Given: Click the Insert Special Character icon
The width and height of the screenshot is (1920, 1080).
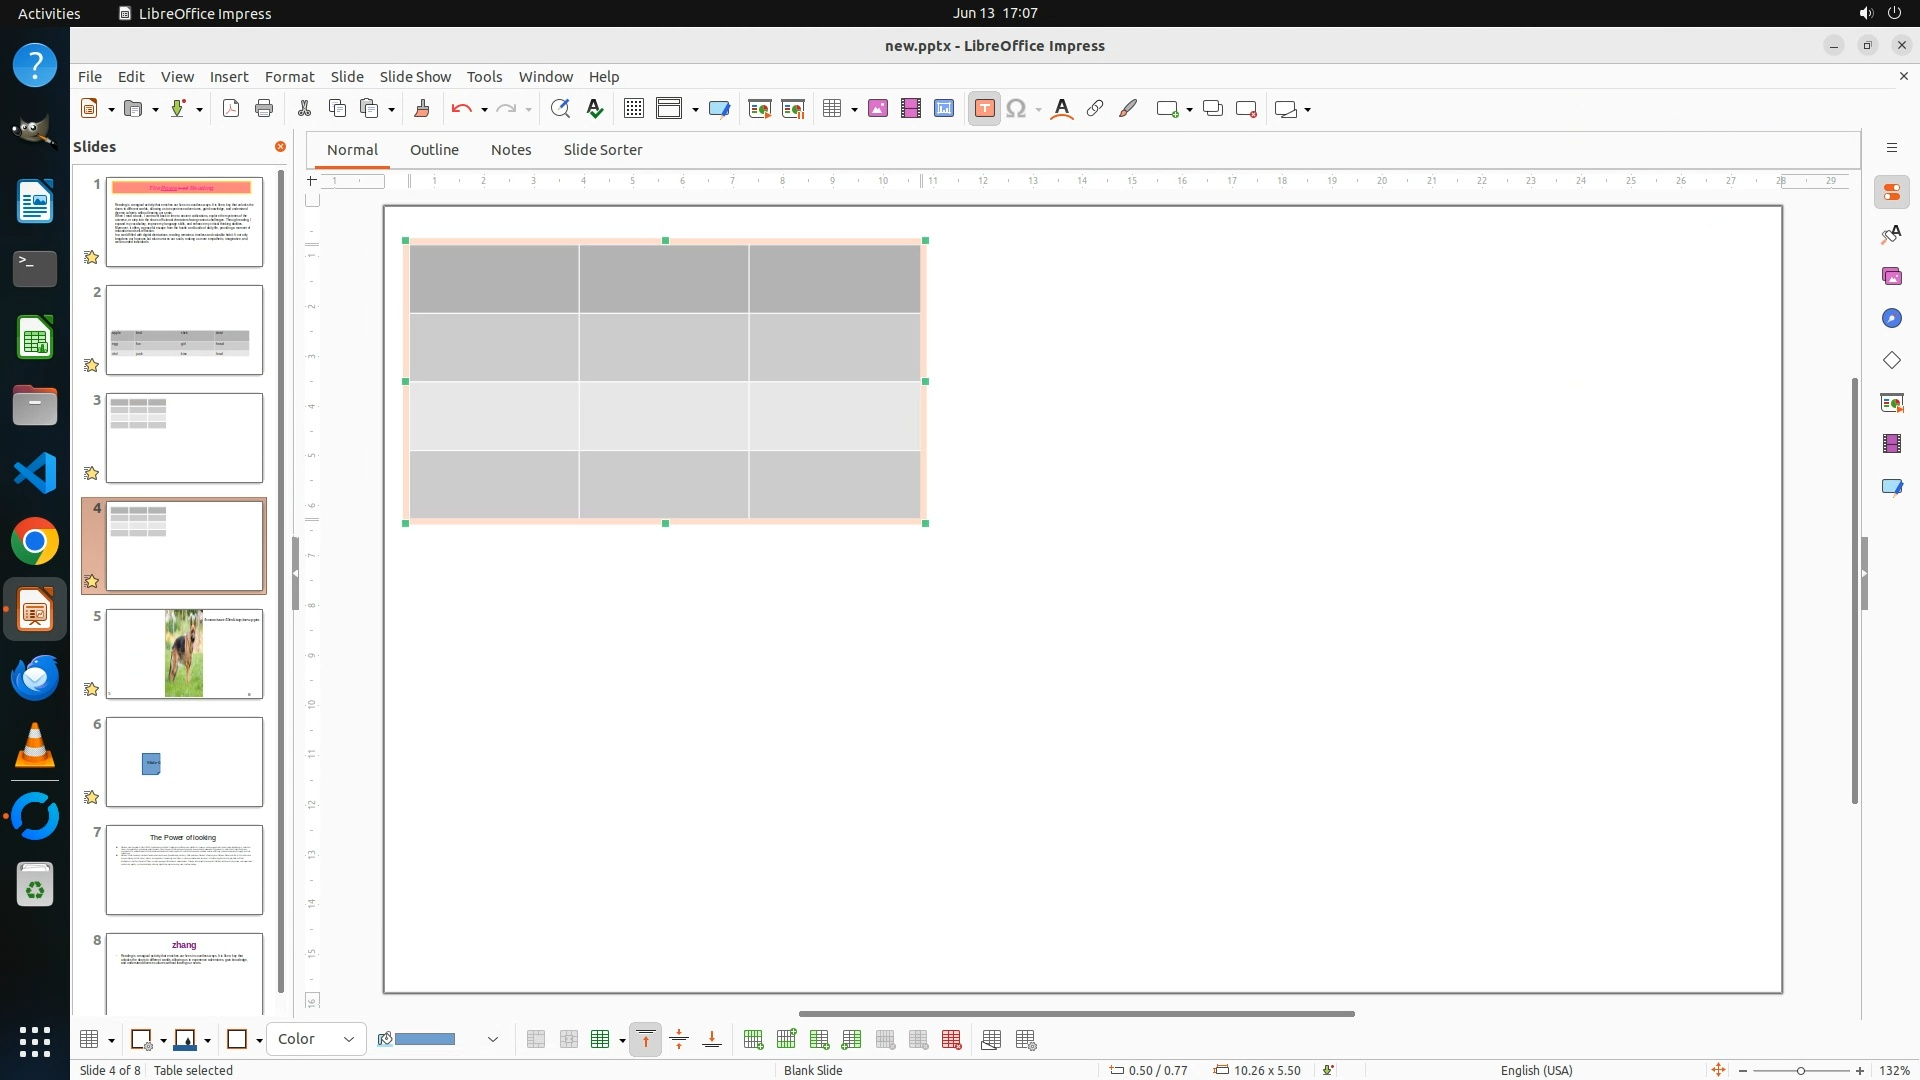Looking at the screenshot, I should pos(1016,109).
